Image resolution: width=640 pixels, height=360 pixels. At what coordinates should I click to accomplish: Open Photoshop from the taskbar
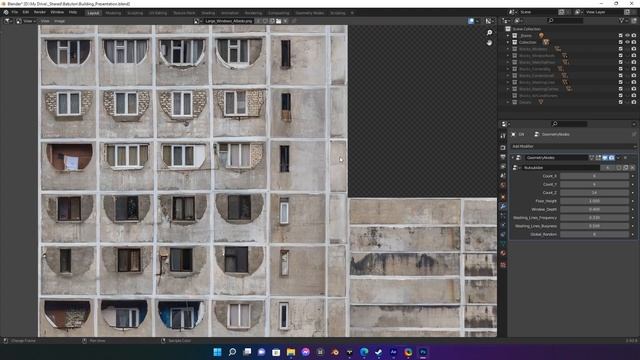pyautogui.click(x=423, y=352)
